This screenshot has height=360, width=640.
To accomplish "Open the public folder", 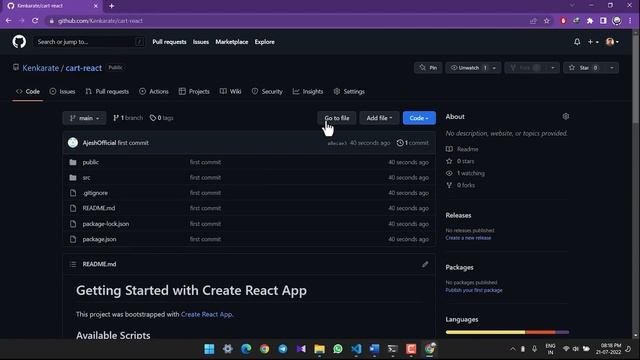I will pyautogui.click(x=91, y=162).
